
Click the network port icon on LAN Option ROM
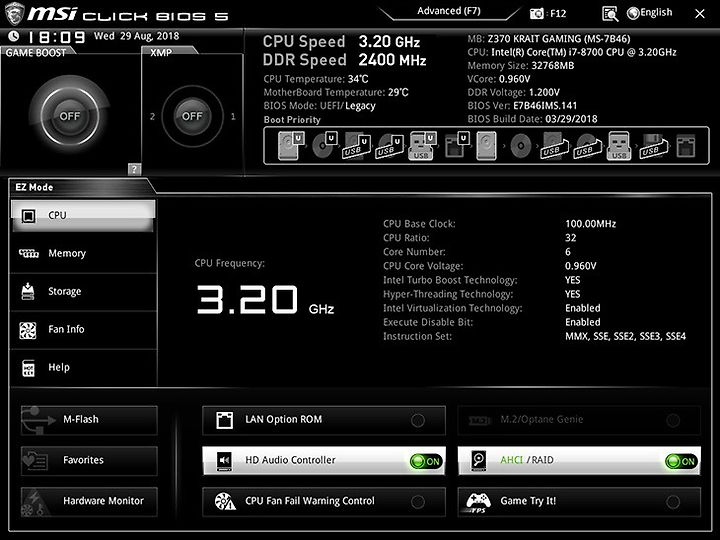225,420
